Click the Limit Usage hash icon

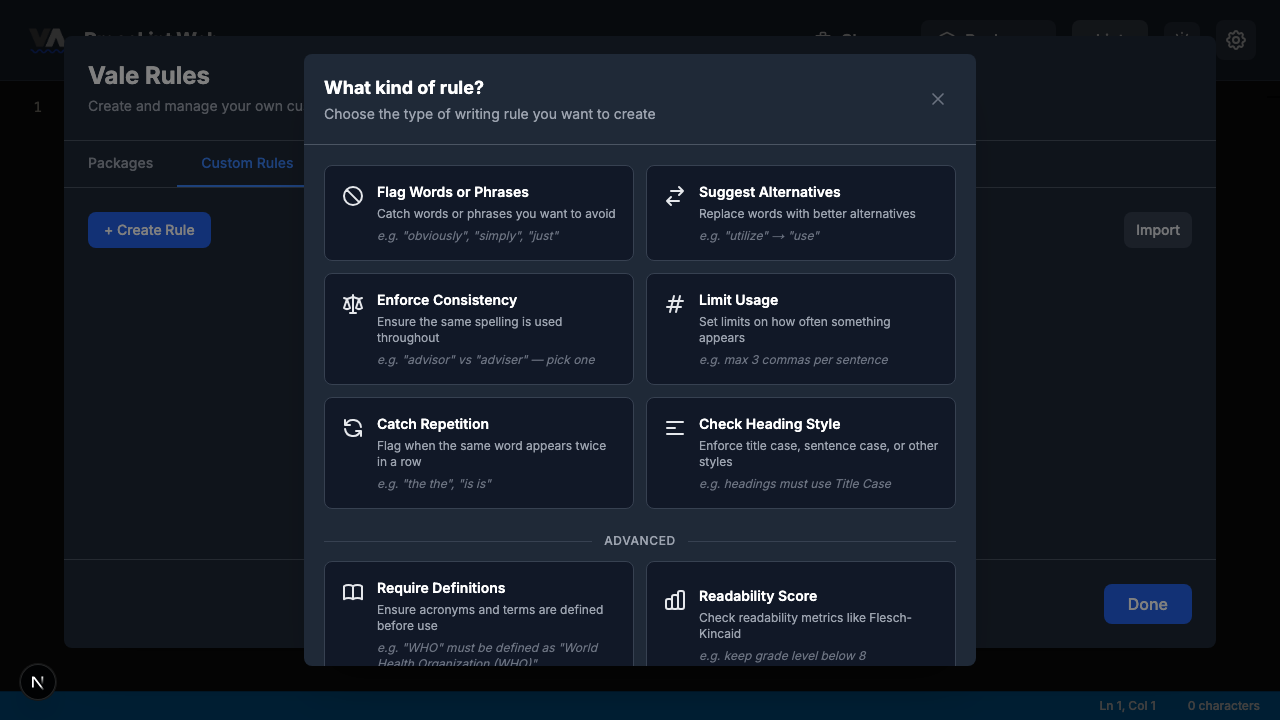(x=675, y=304)
